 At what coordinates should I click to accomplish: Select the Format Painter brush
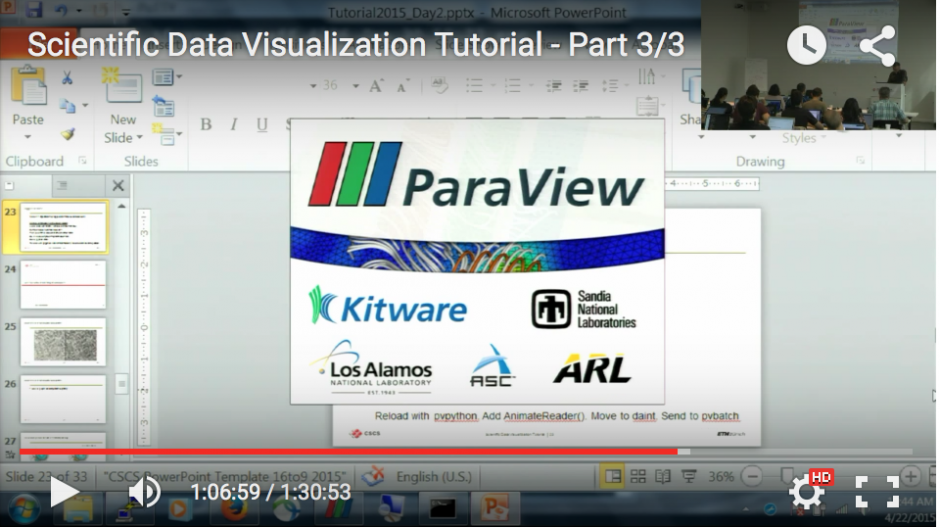coord(67,134)
